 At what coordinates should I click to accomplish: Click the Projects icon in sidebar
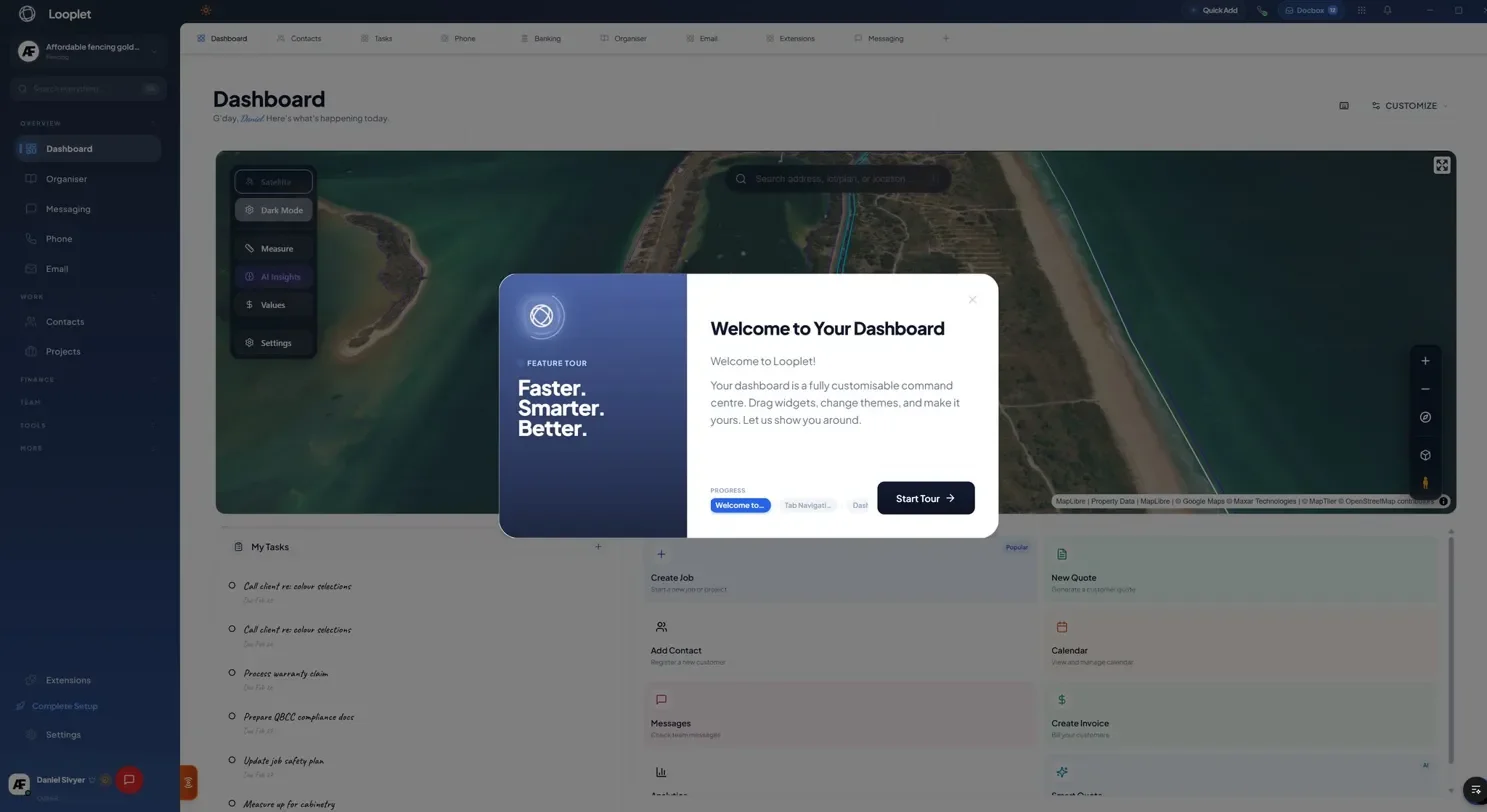[x=31, y=352]
